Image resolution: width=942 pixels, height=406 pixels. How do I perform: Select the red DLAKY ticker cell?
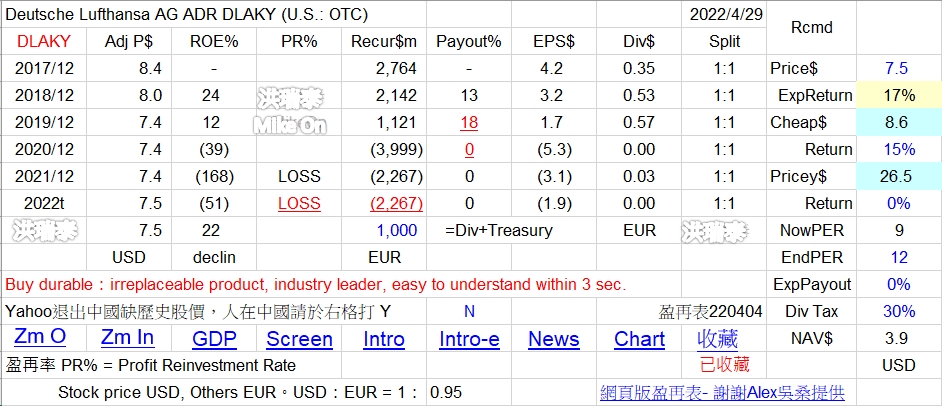tap(44, 41)
